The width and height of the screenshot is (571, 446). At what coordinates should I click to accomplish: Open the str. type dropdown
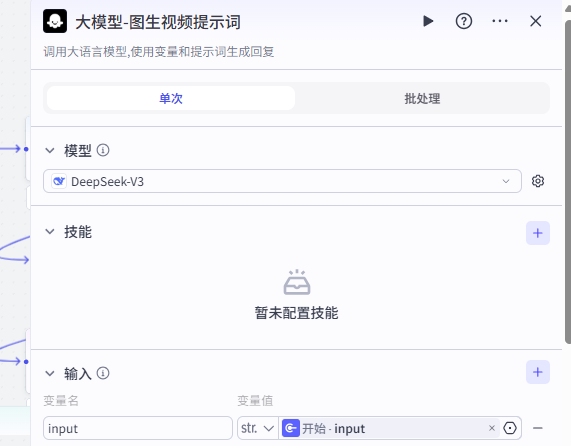[257, 428]
